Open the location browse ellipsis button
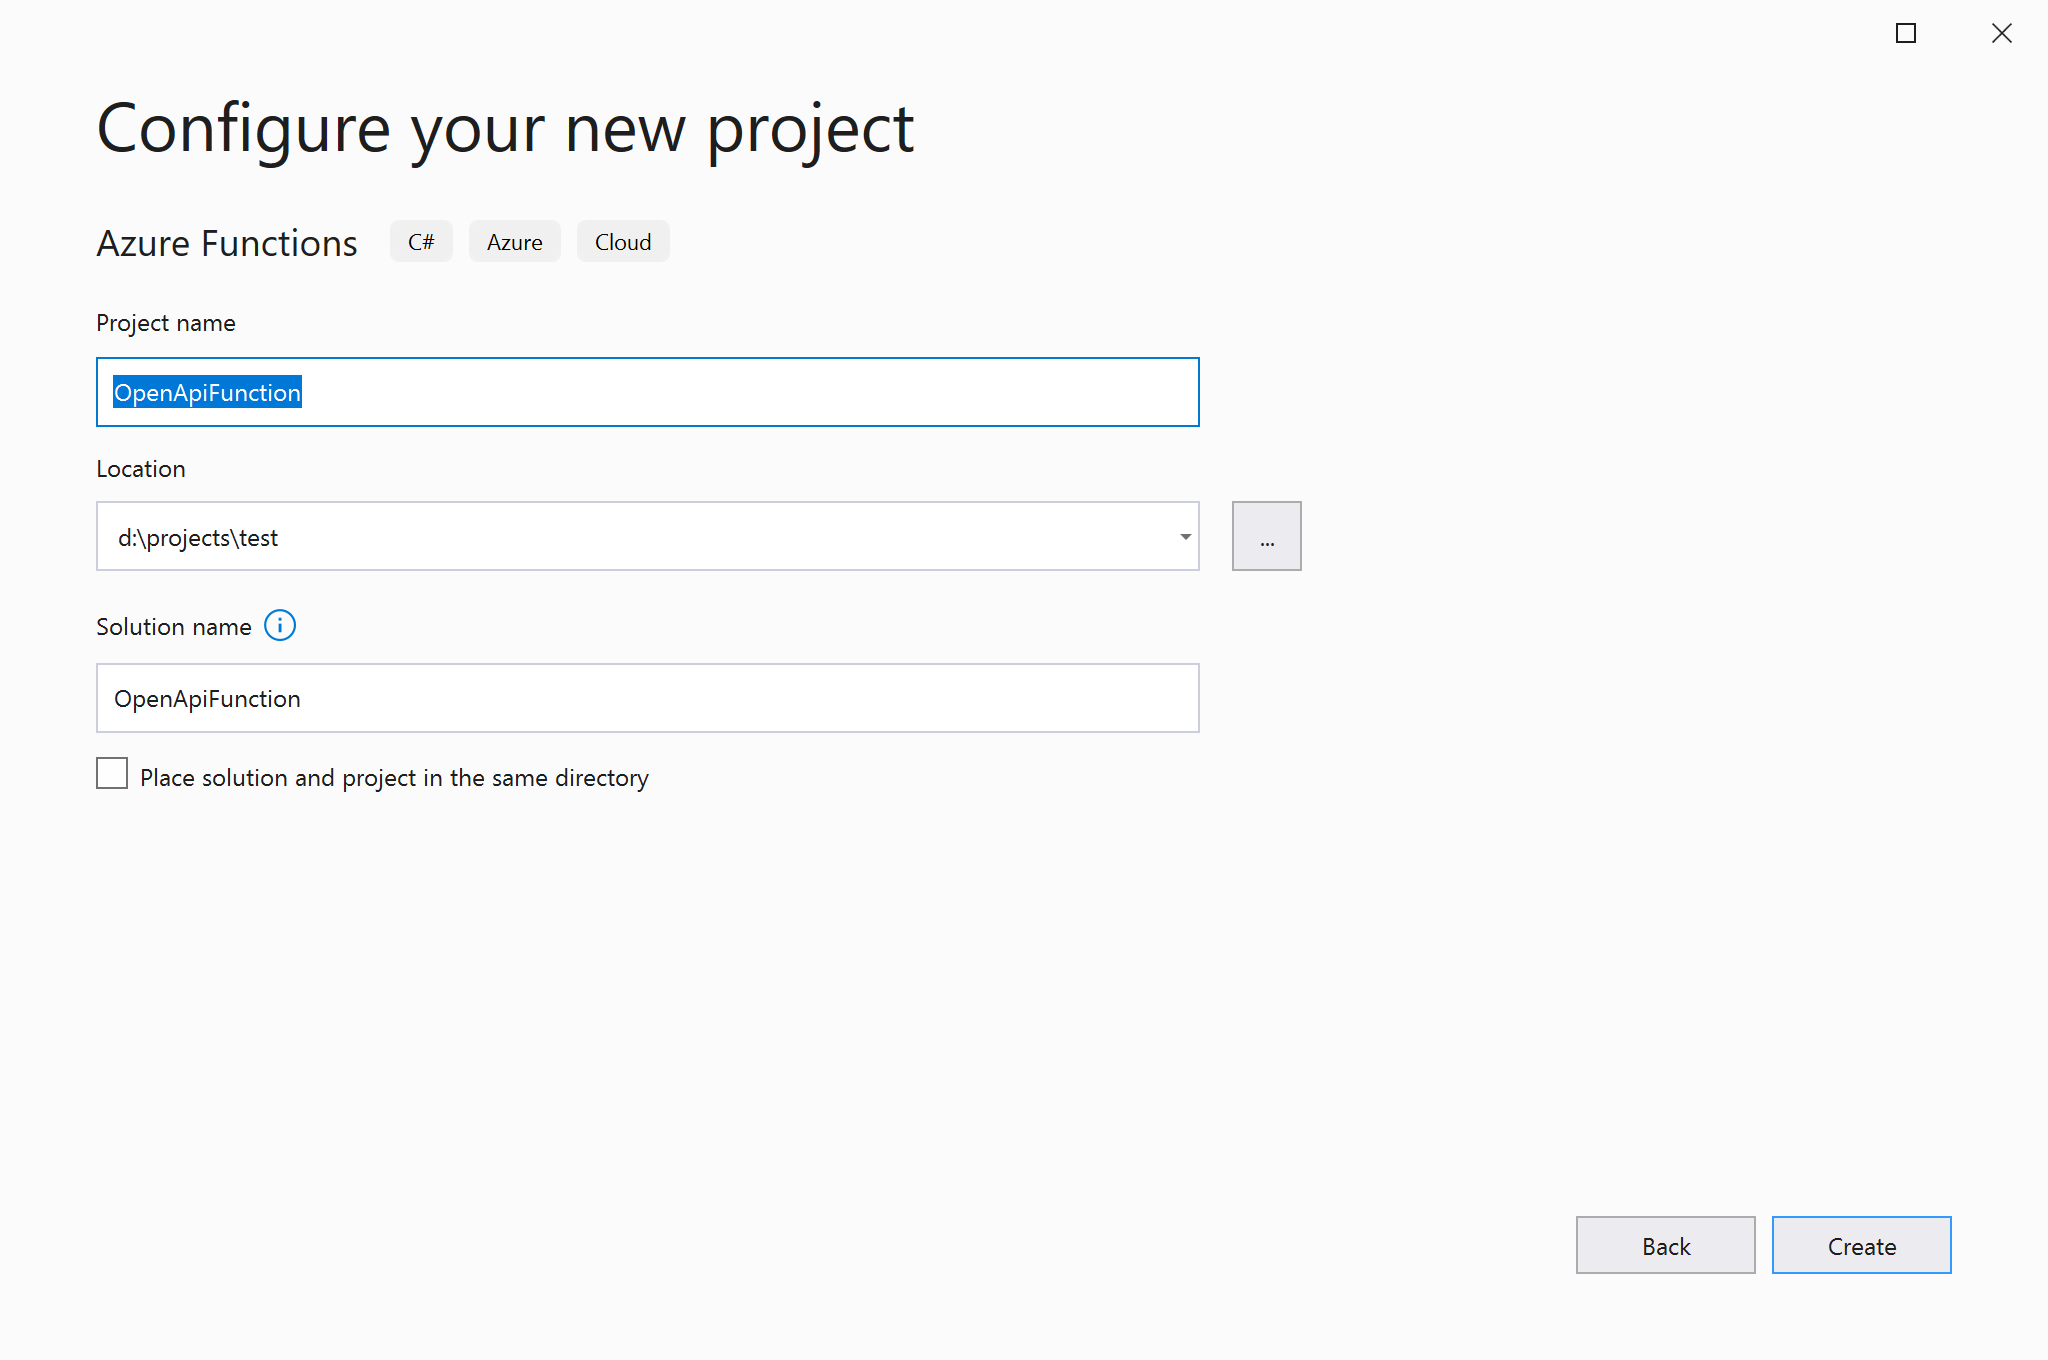 (1266, 537)
